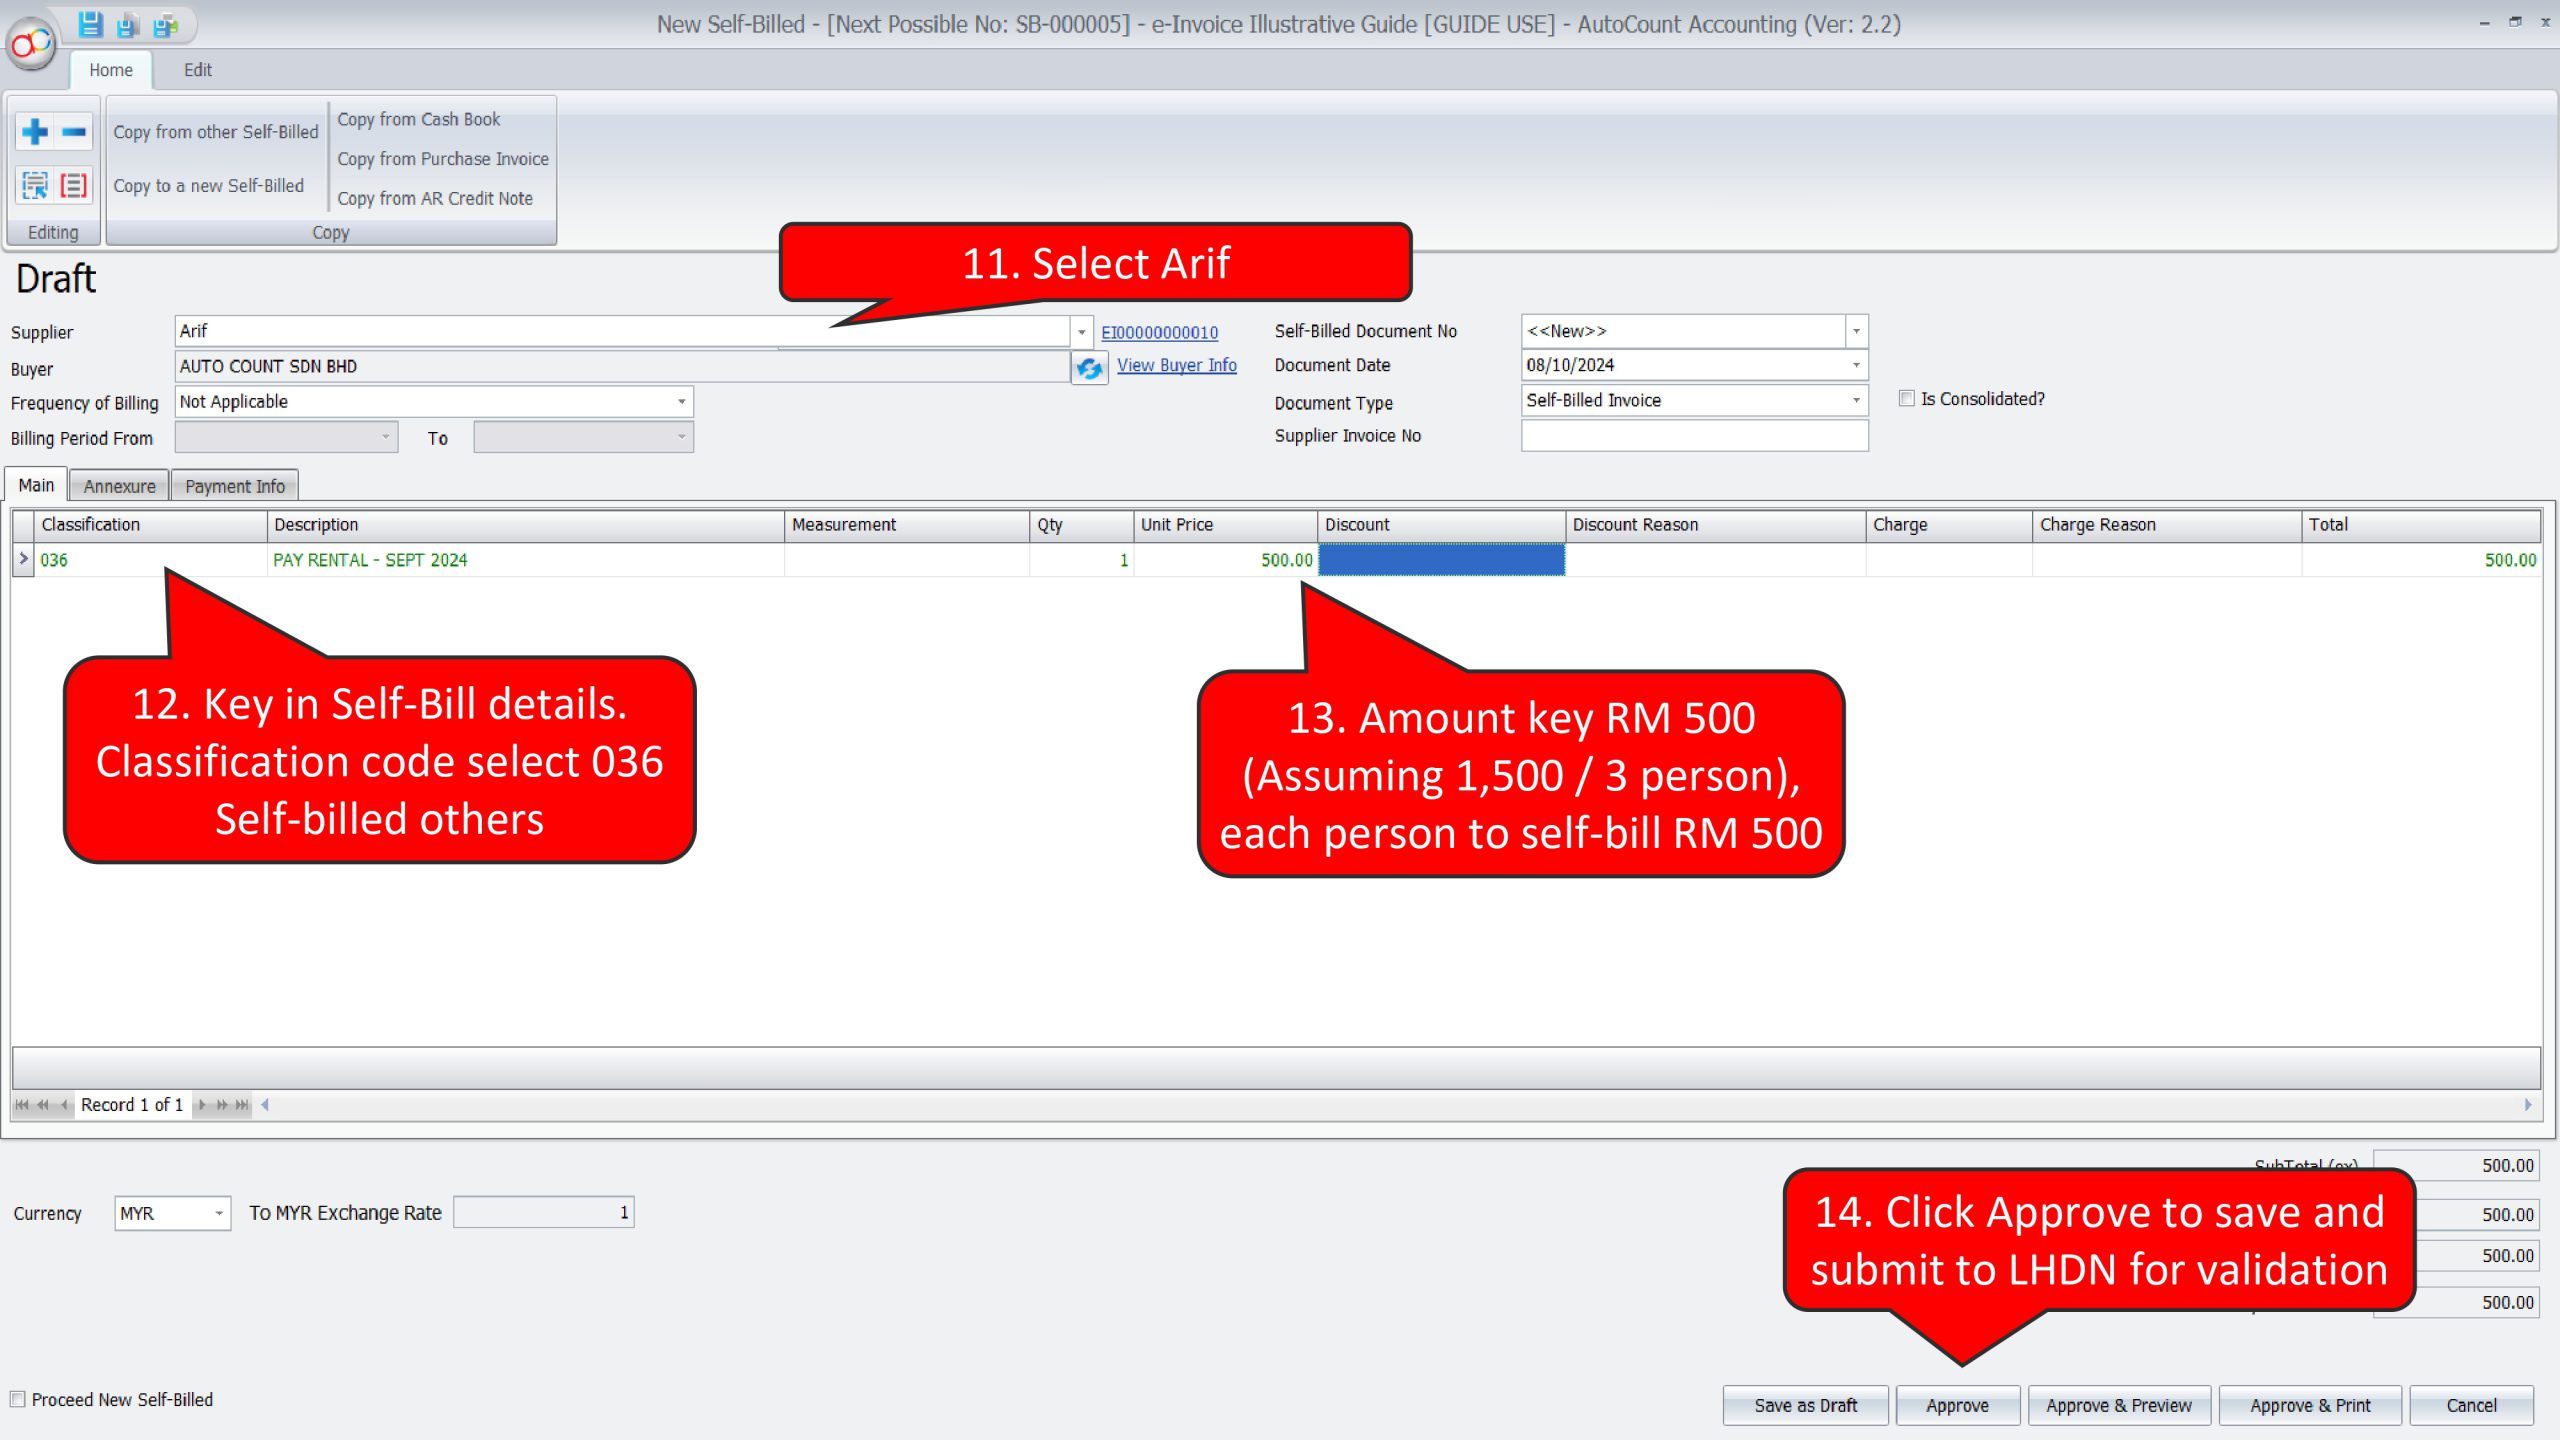Viewport: 2560px width, 1440px height.
Task: Click the Unit Price cell 500.00
Action: pyautogui.click(x=1225, y=560)
